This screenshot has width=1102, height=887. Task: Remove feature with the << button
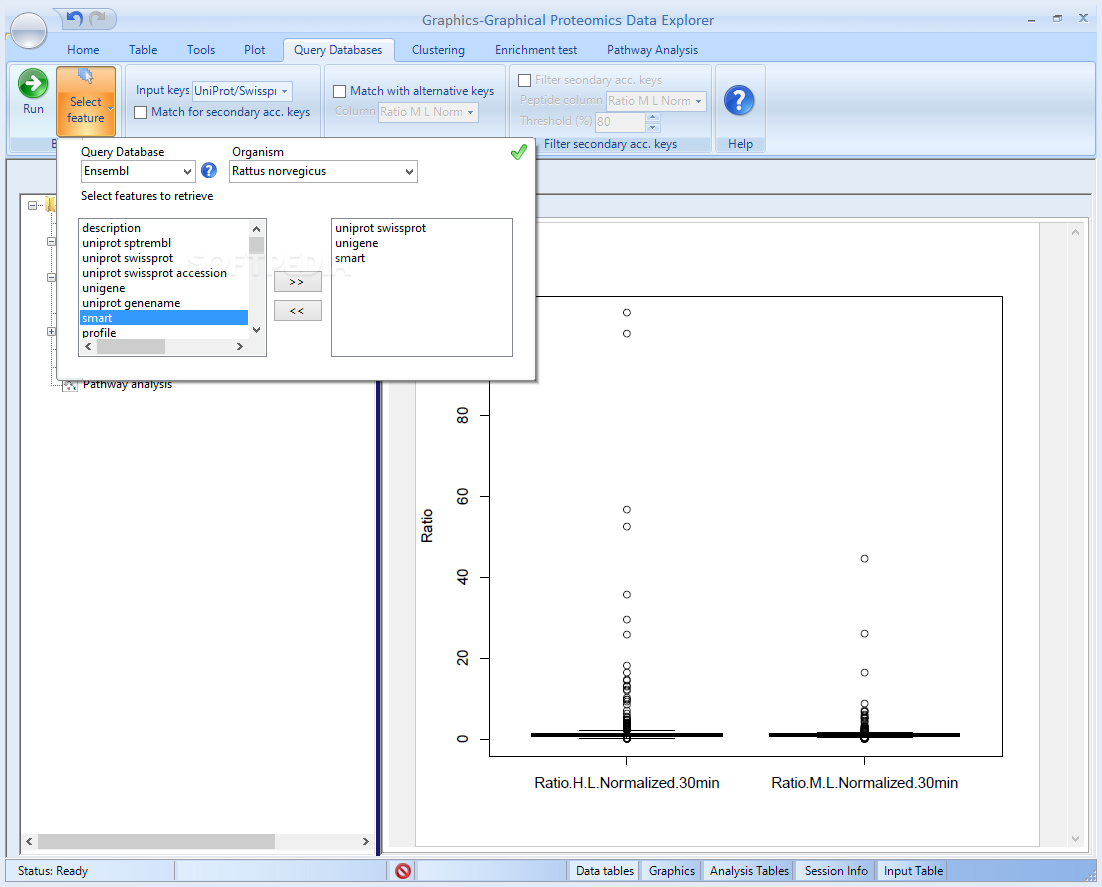[297, 311]
